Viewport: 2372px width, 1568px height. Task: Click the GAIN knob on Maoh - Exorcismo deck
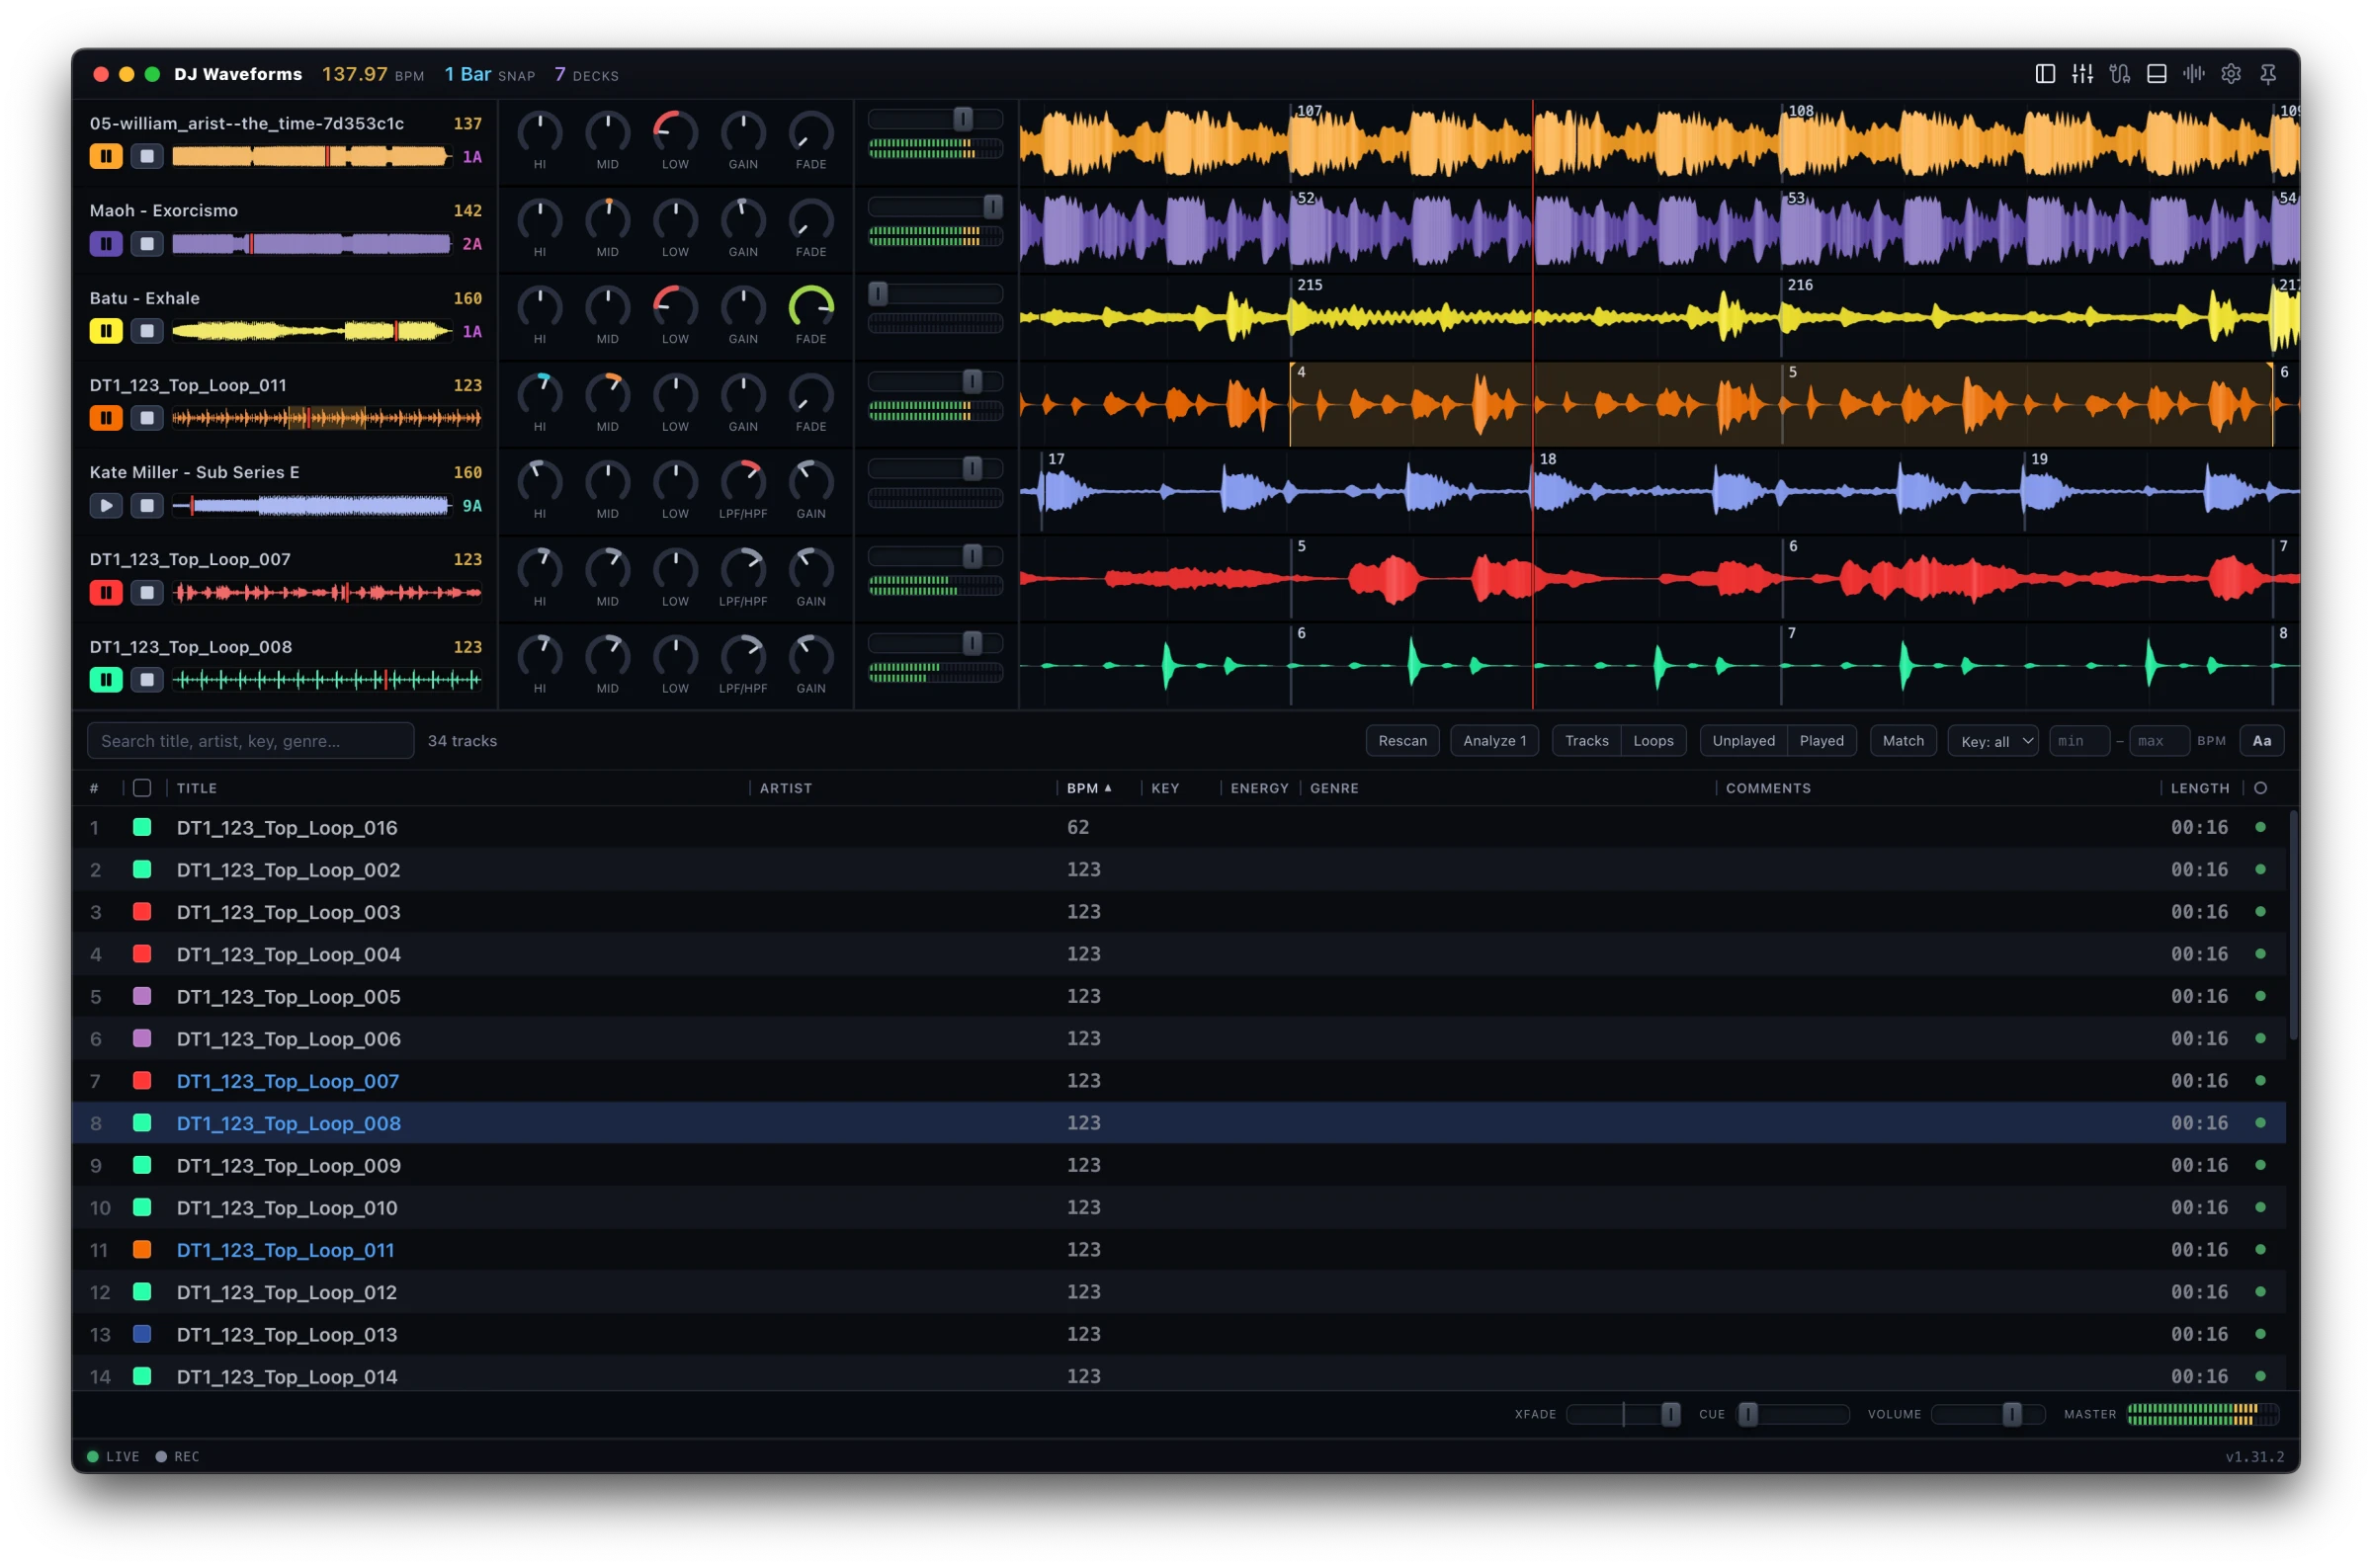743,221
